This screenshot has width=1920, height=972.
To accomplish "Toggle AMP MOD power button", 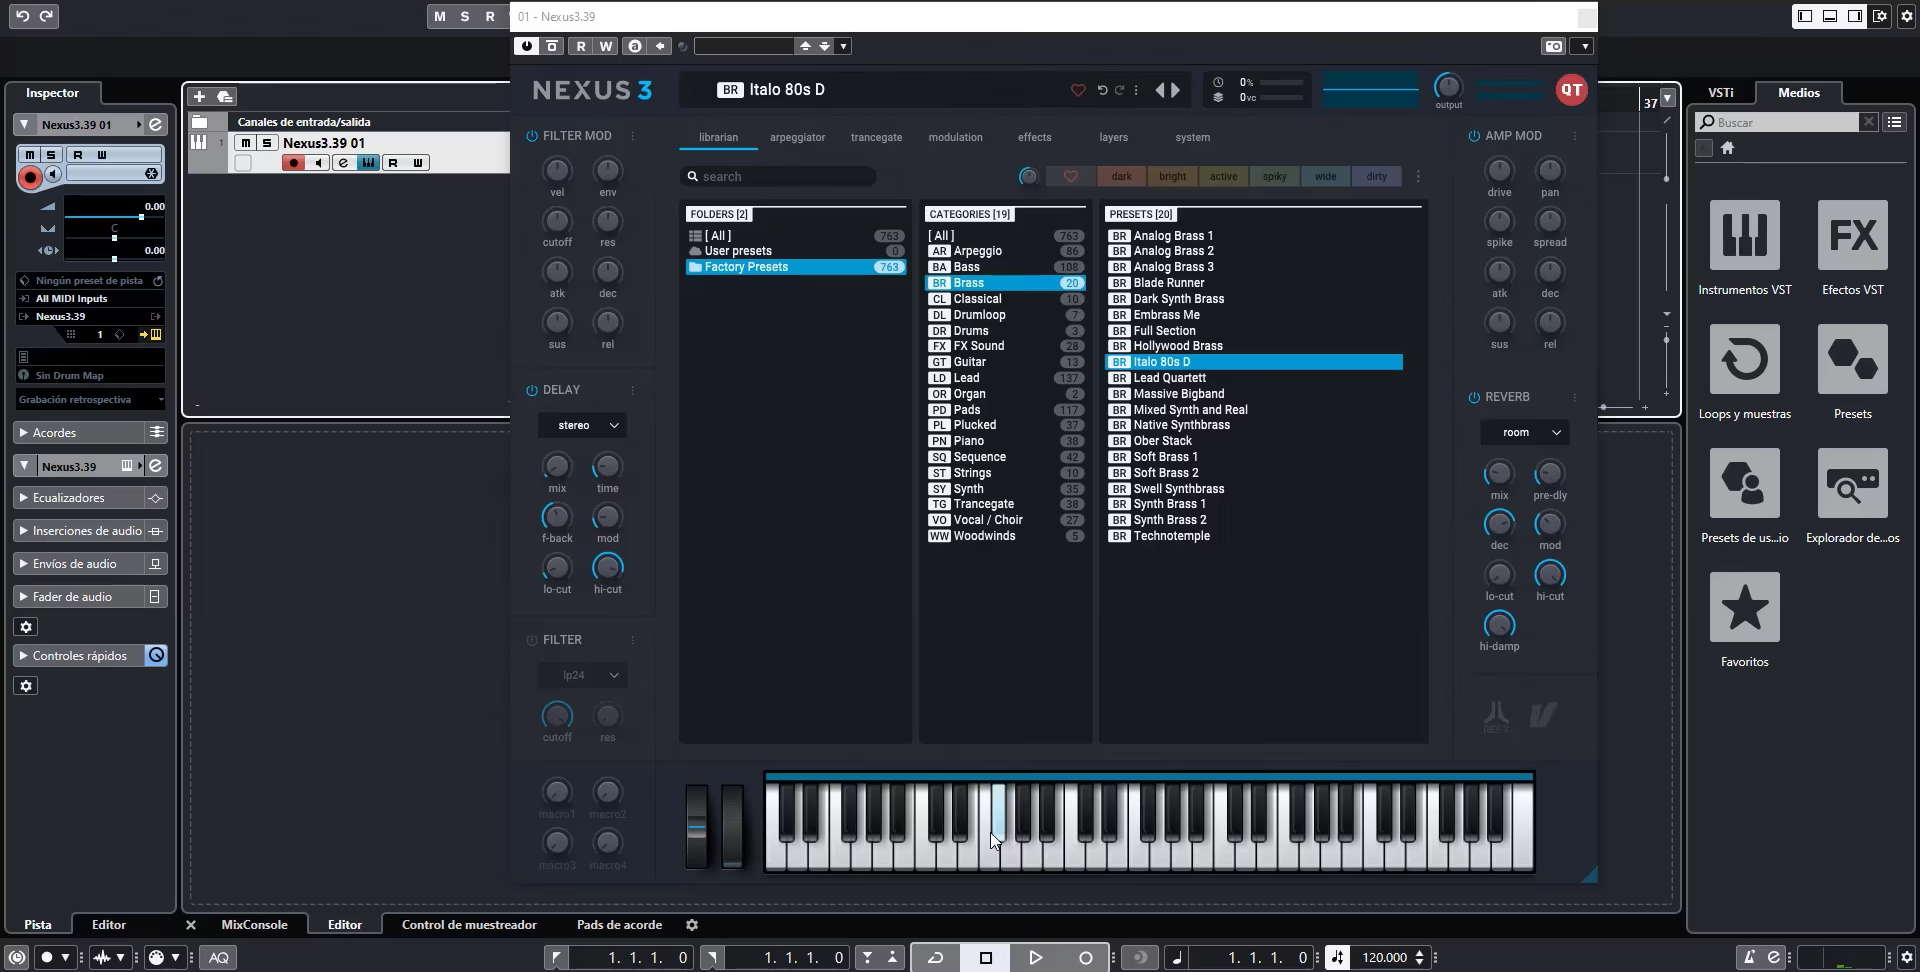I will click(1474, 136).
